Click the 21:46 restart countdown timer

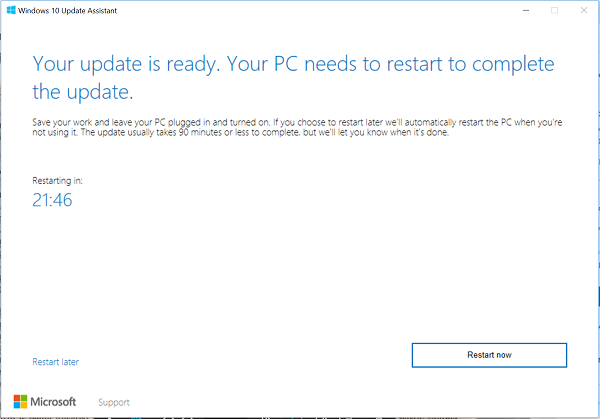[52, 201]
